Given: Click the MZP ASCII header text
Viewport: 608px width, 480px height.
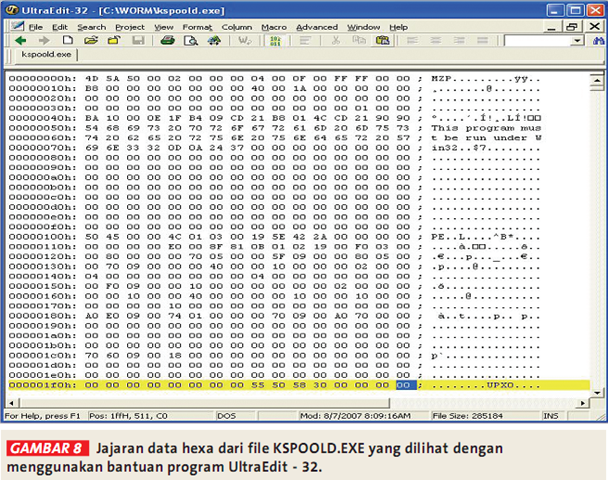Looking at the screenshot, I should (441, 79).
